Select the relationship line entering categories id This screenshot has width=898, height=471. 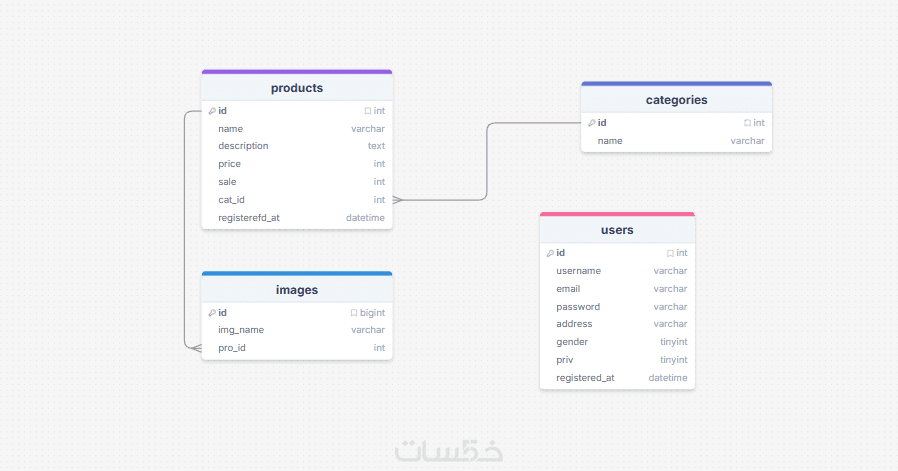coord(535,123)
